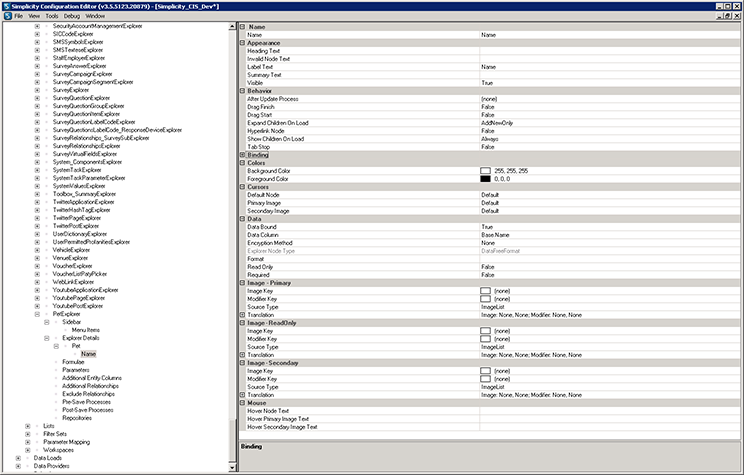Edit the Name property value field
This screenshot has width=744, height=475.
click(610, 35)
